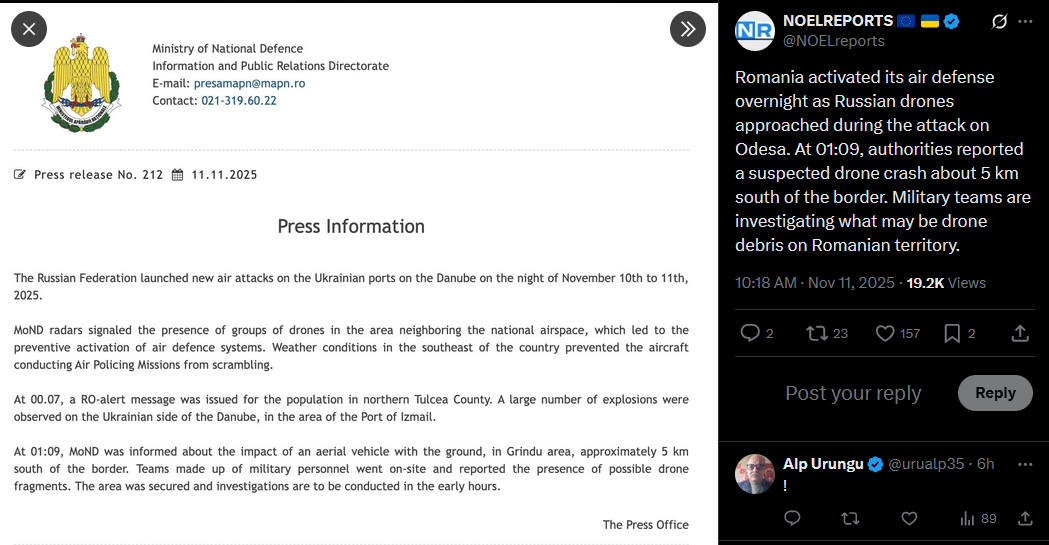Click the 021-319.60.22 contact number
This screenshot has height=545, width=1049.
click(239, 101)
